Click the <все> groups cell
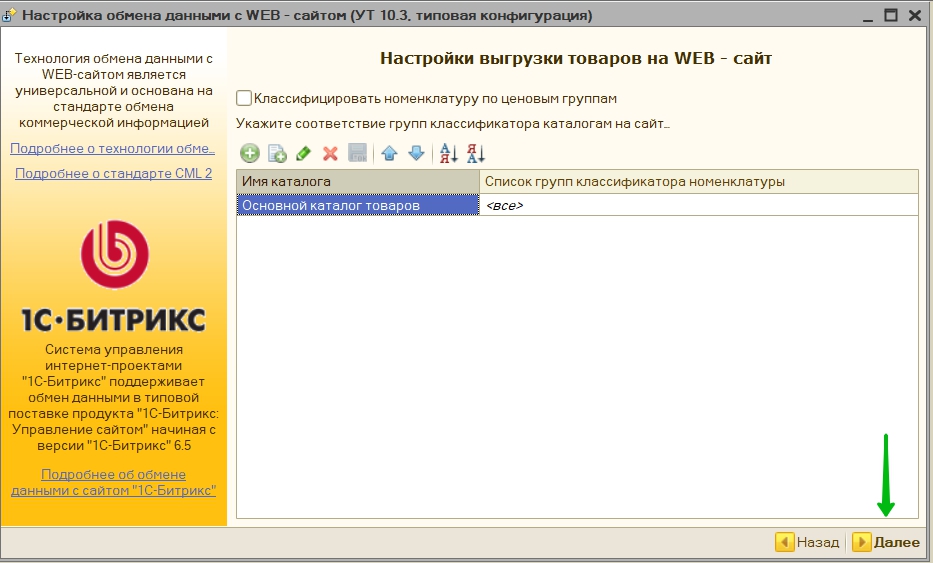 pos(699,205)
